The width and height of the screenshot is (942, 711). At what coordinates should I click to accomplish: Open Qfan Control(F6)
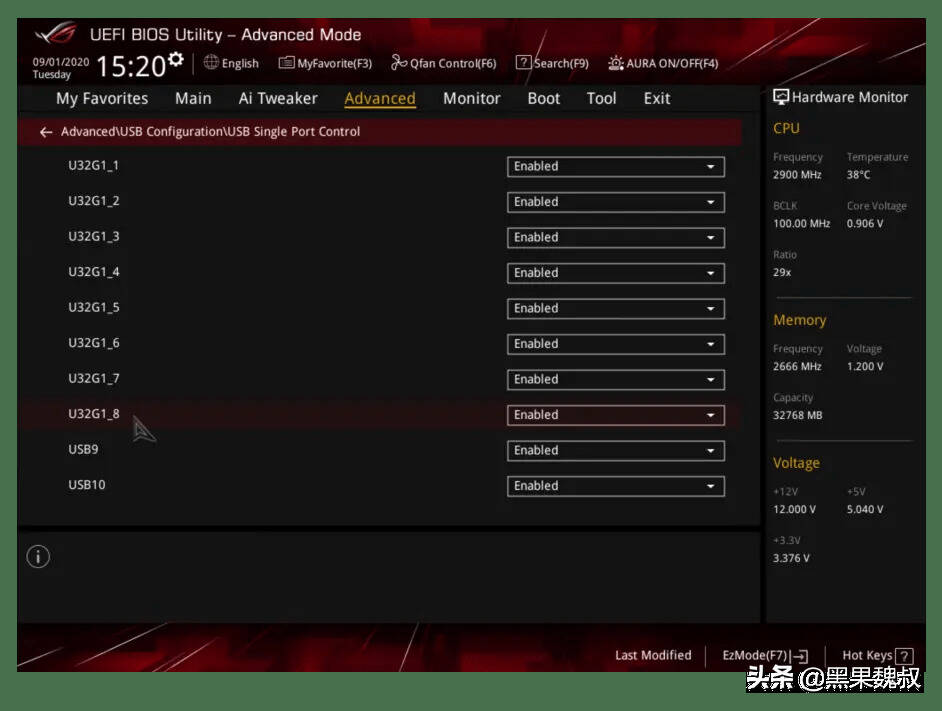(x=444, y=63)
